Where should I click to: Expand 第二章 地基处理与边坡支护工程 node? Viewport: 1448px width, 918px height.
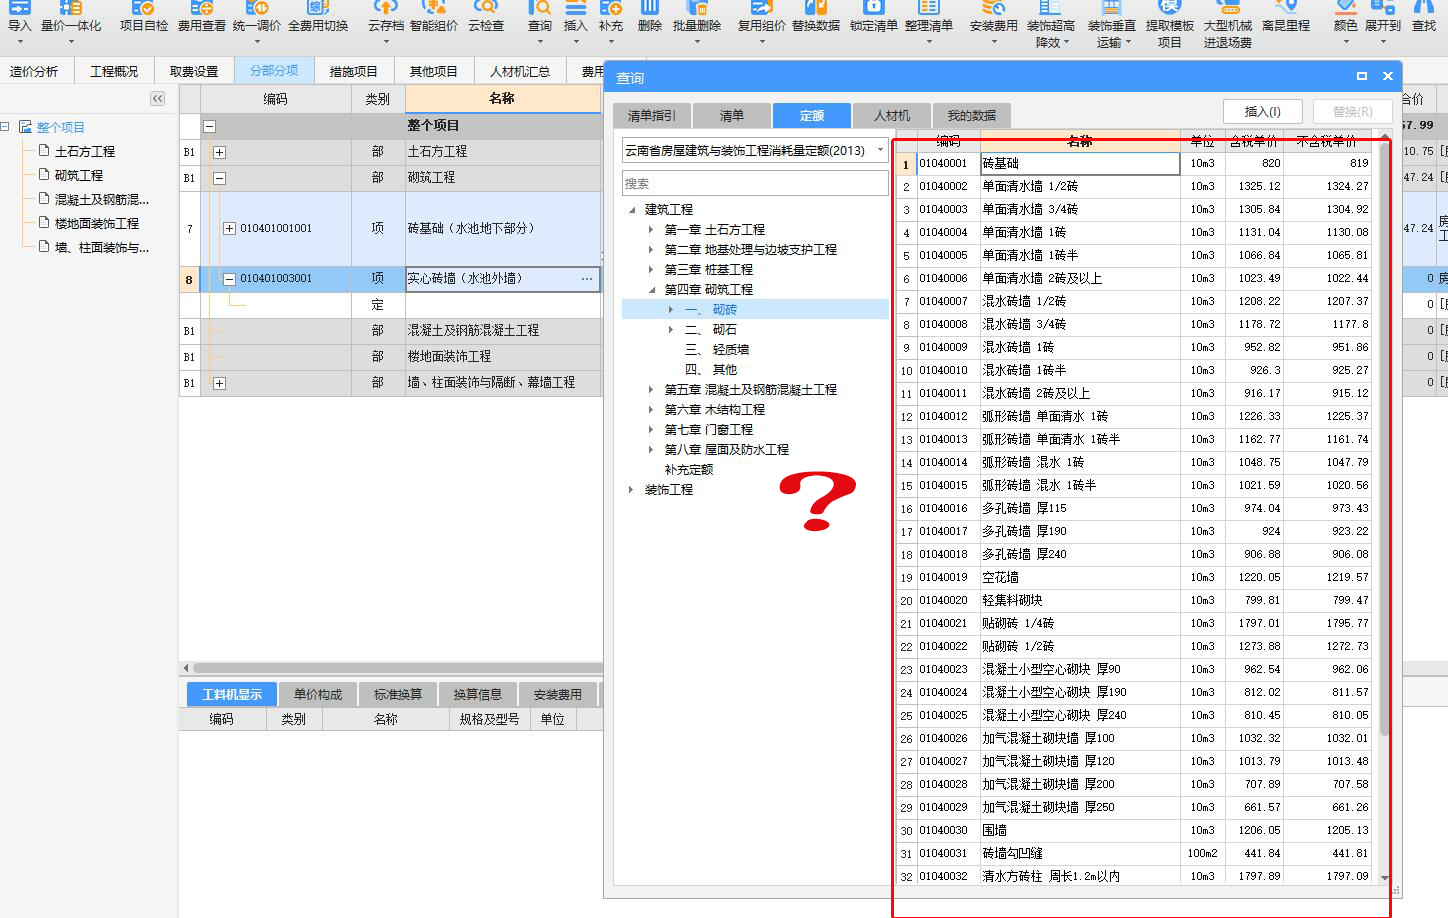[651, 250]
